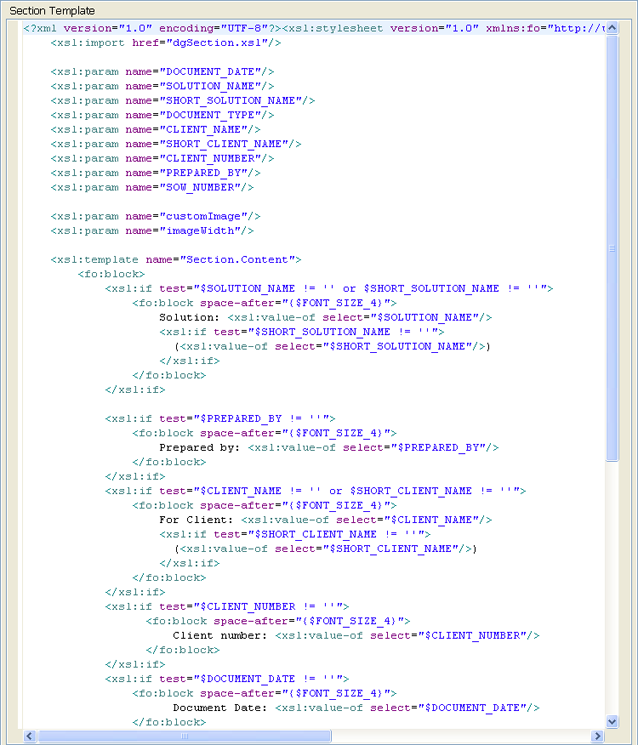Click the SHORT_SOLUTION_NAME param line

click(x=183, y=101)
